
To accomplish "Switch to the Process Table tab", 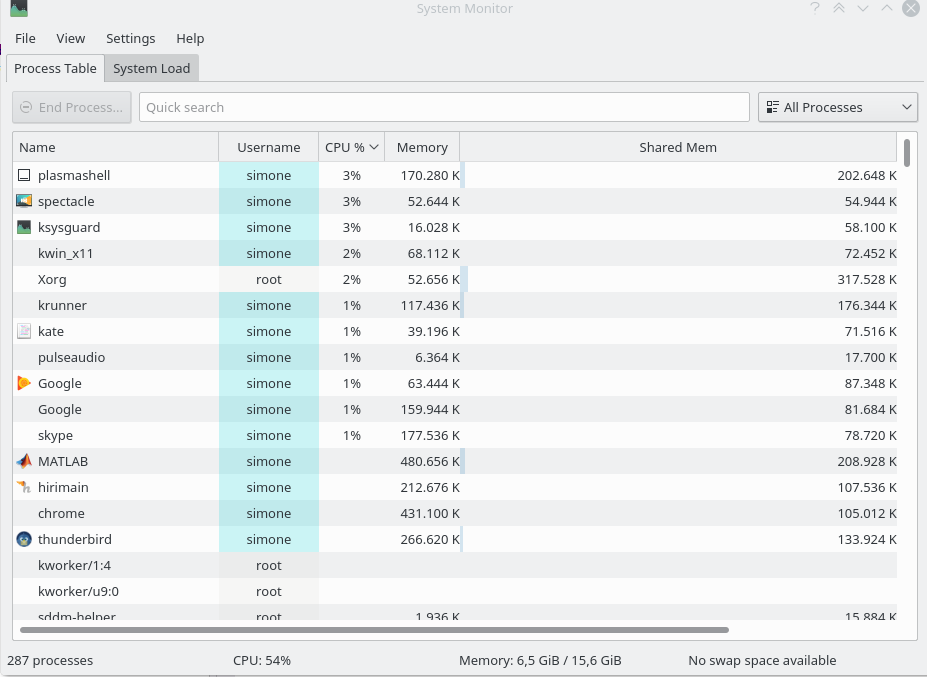I will click(55, 68).
